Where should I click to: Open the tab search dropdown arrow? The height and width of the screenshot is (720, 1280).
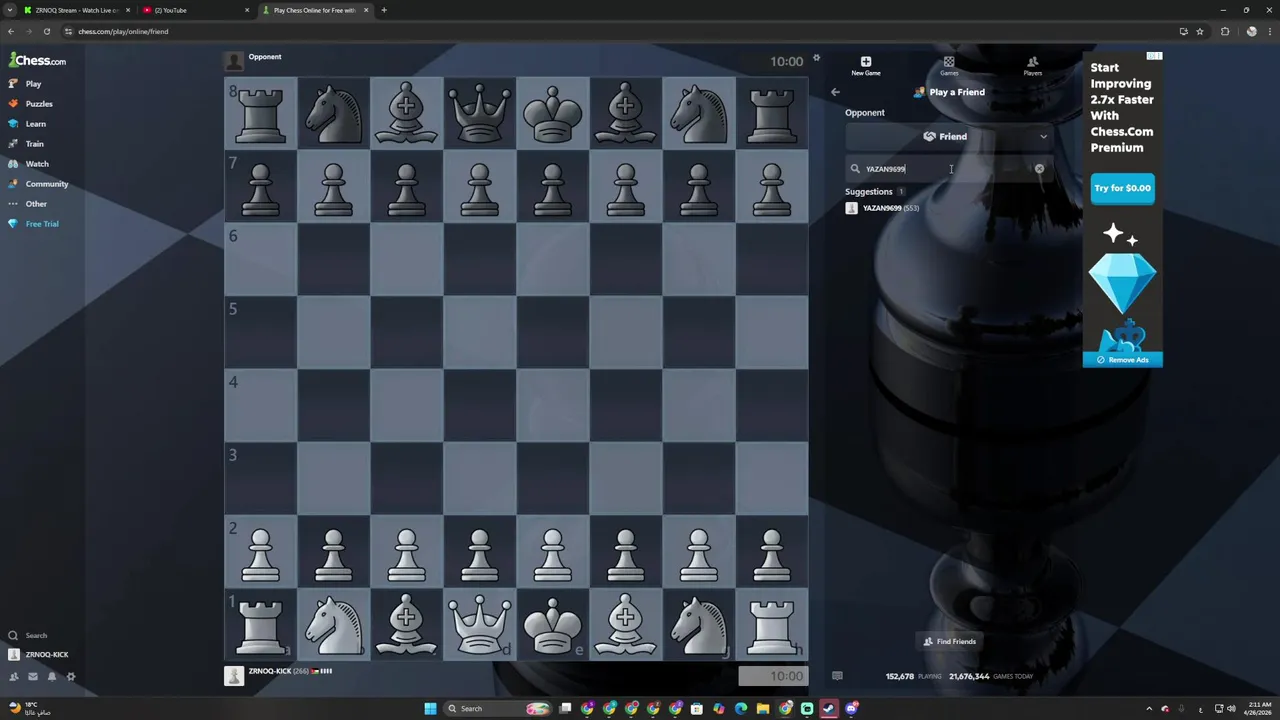(10, 10)
